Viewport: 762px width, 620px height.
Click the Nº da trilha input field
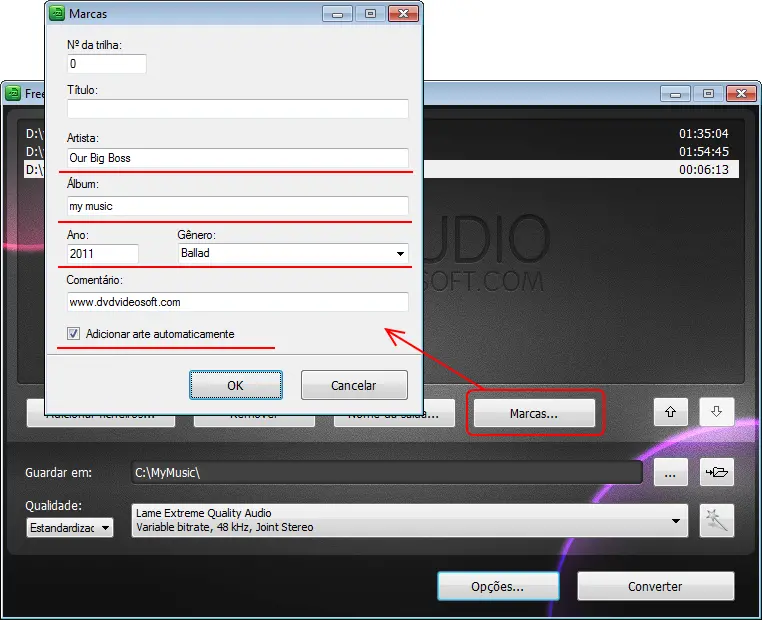pos(106,64)
